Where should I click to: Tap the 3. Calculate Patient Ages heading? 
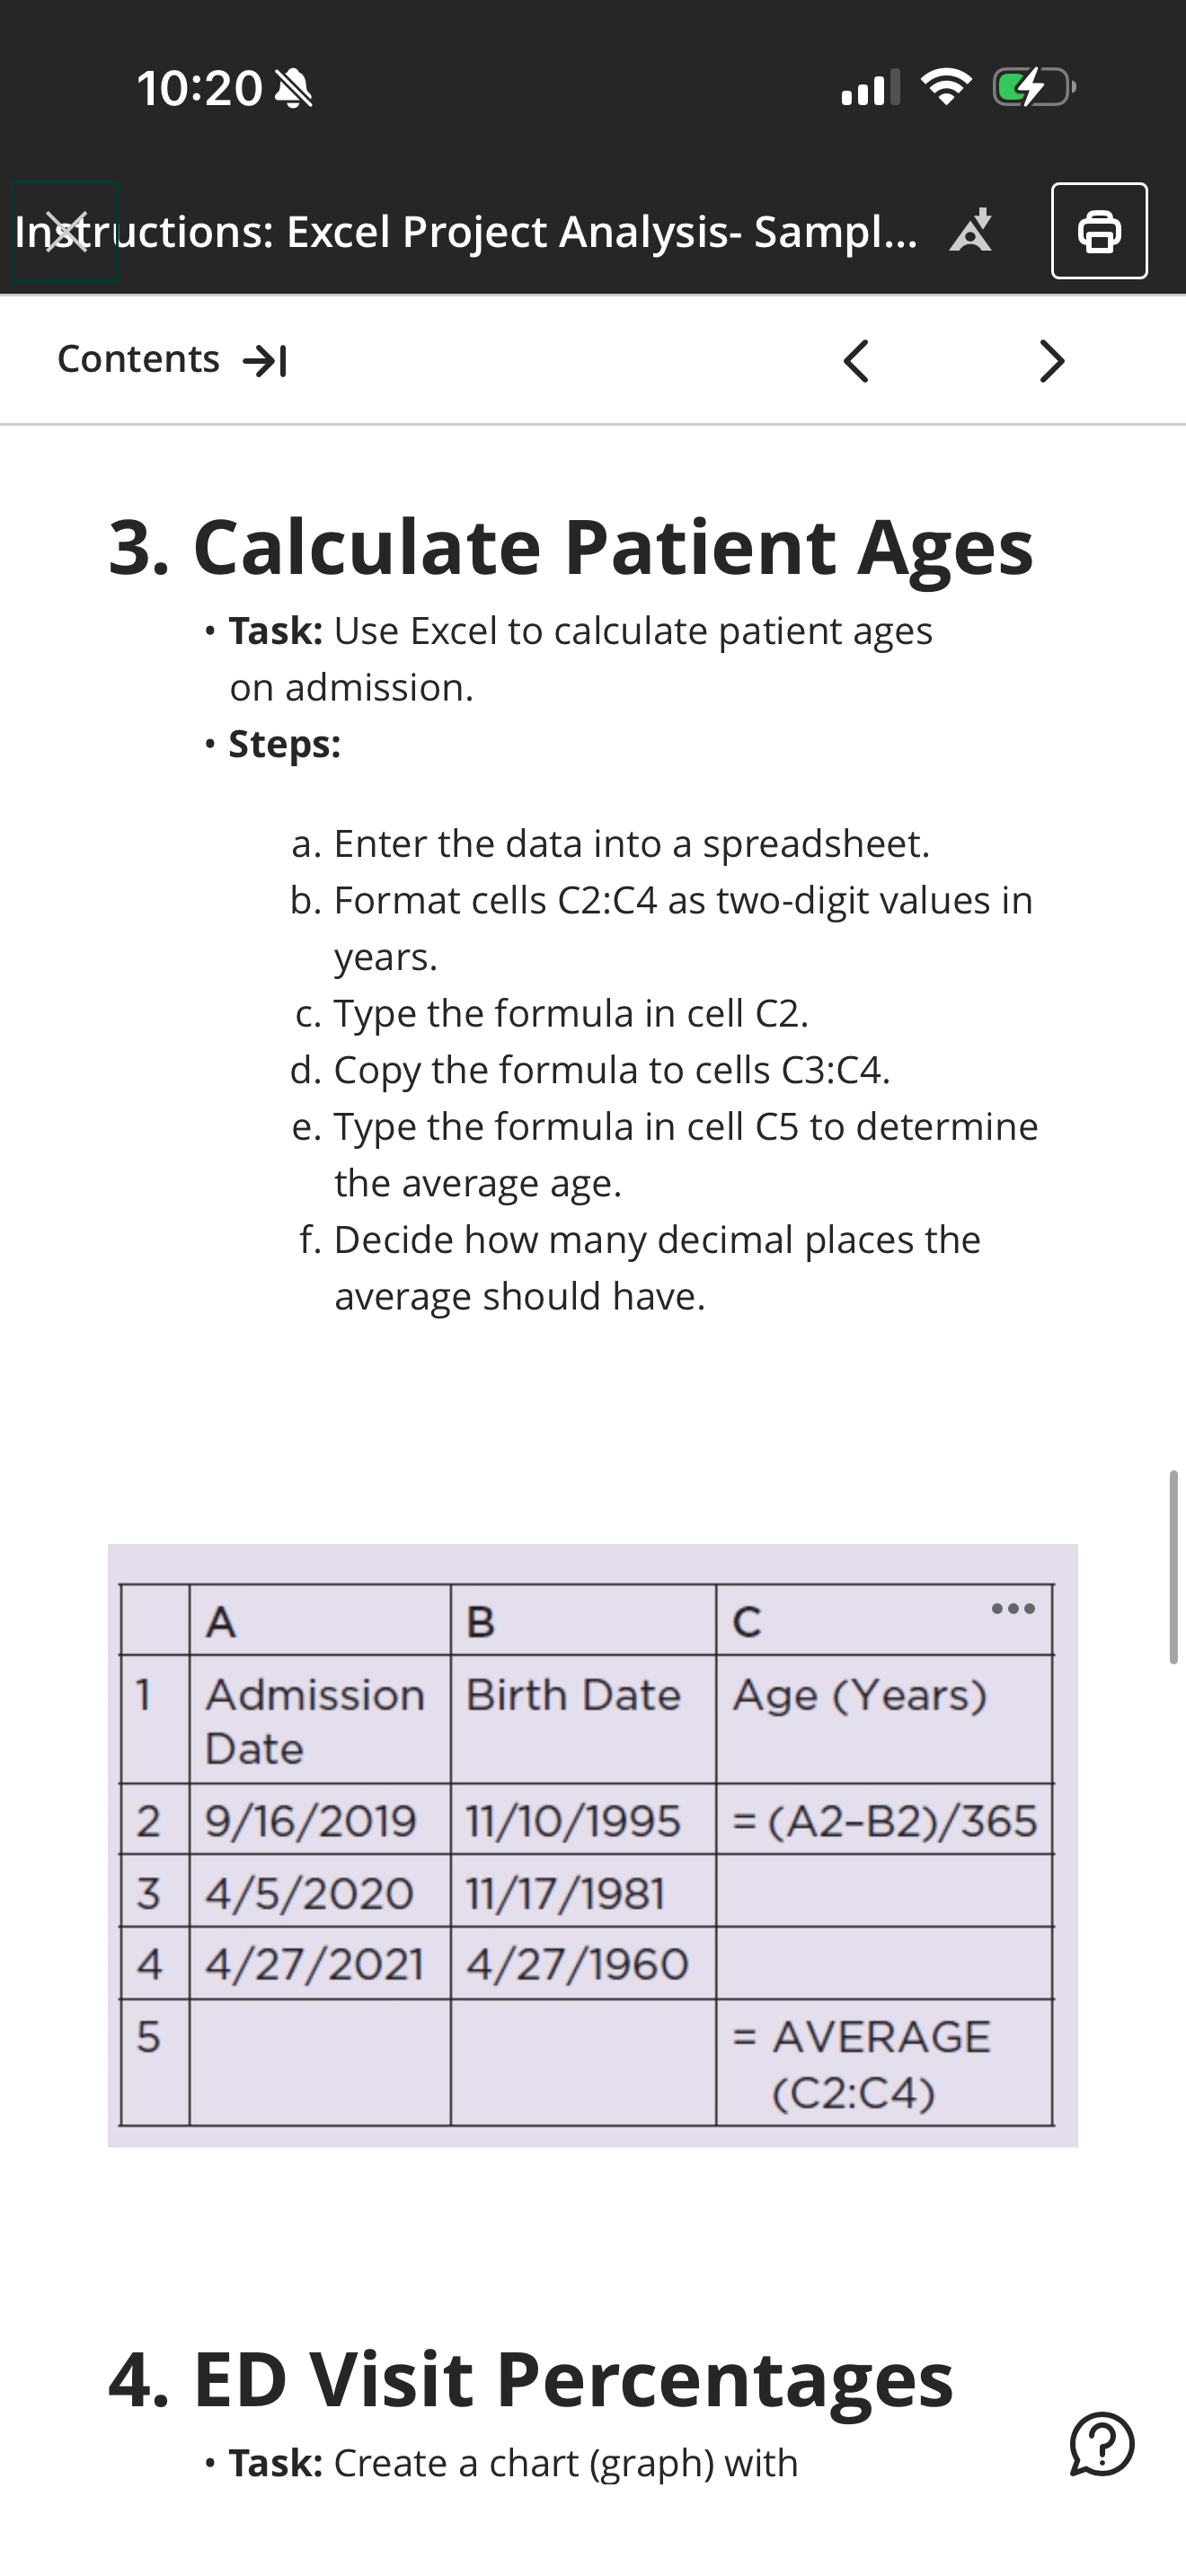[571, 547]
